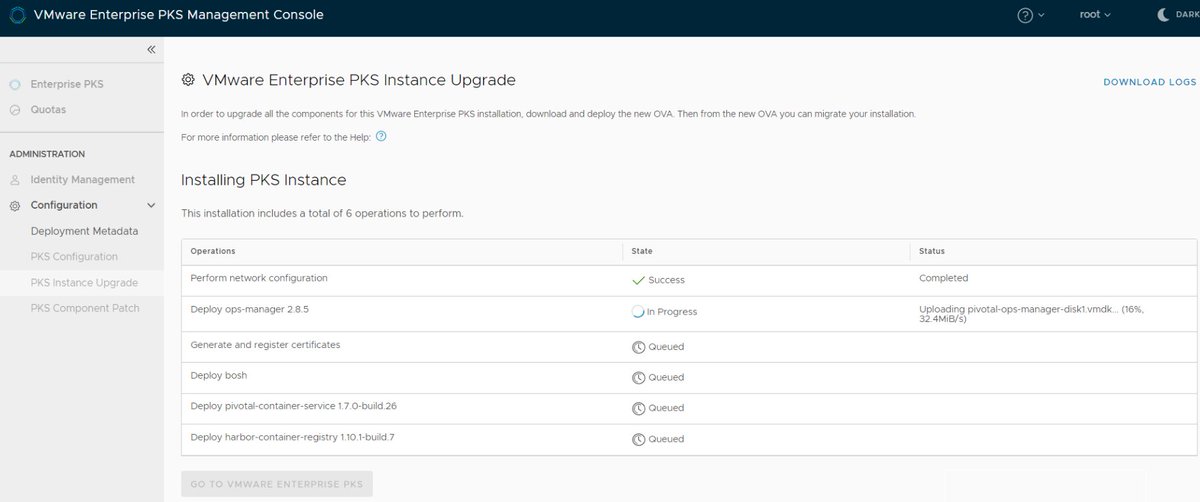The image size is (1200, 502).
Task: Click the Quotas gauge icon
Action: point(14,110)
